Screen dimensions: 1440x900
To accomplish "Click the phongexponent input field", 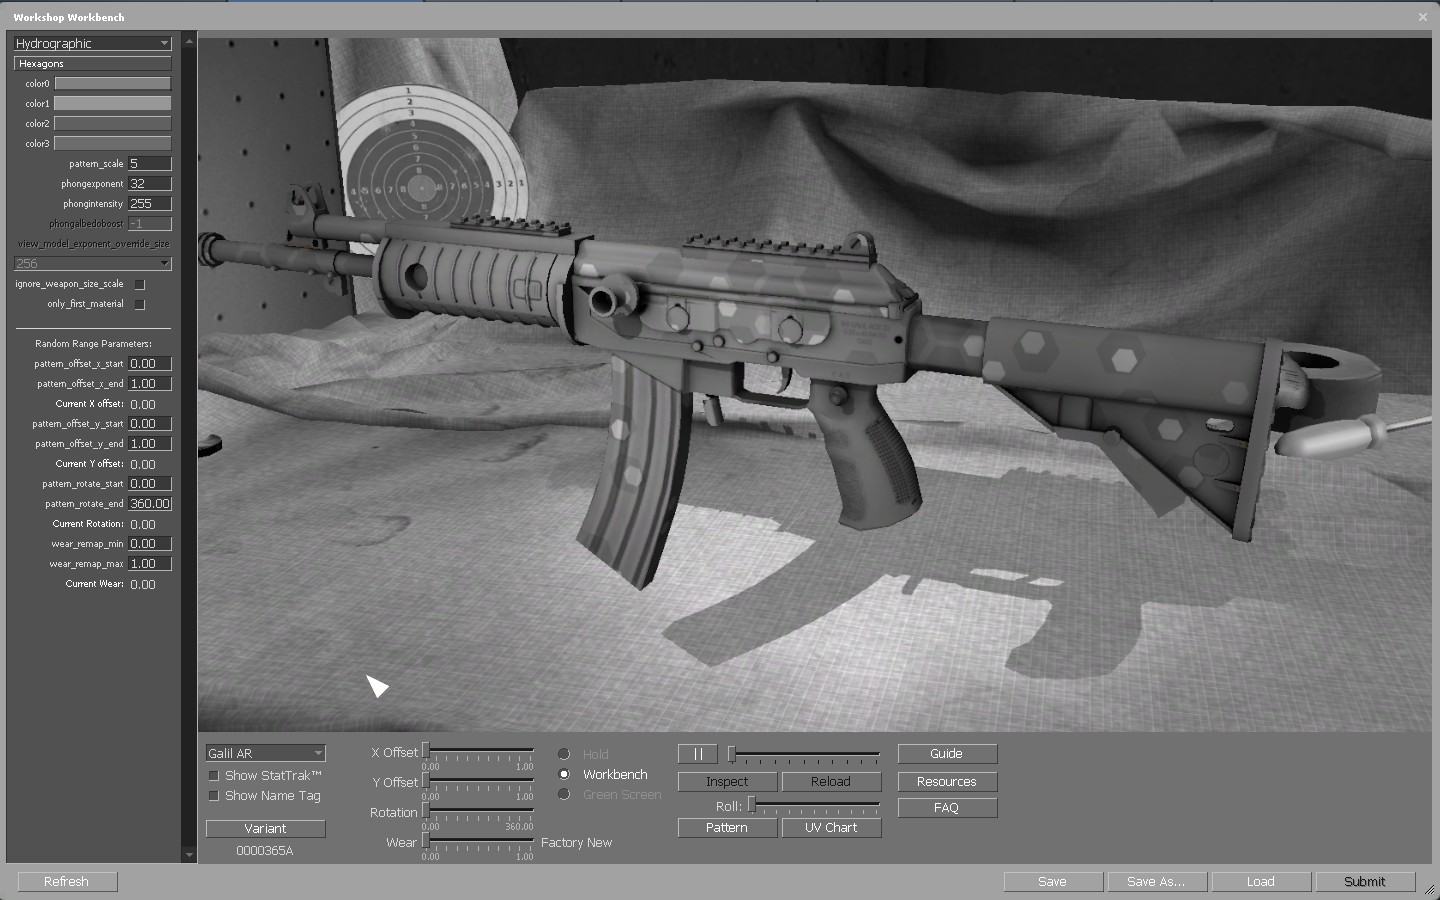I will click(150, 184).
